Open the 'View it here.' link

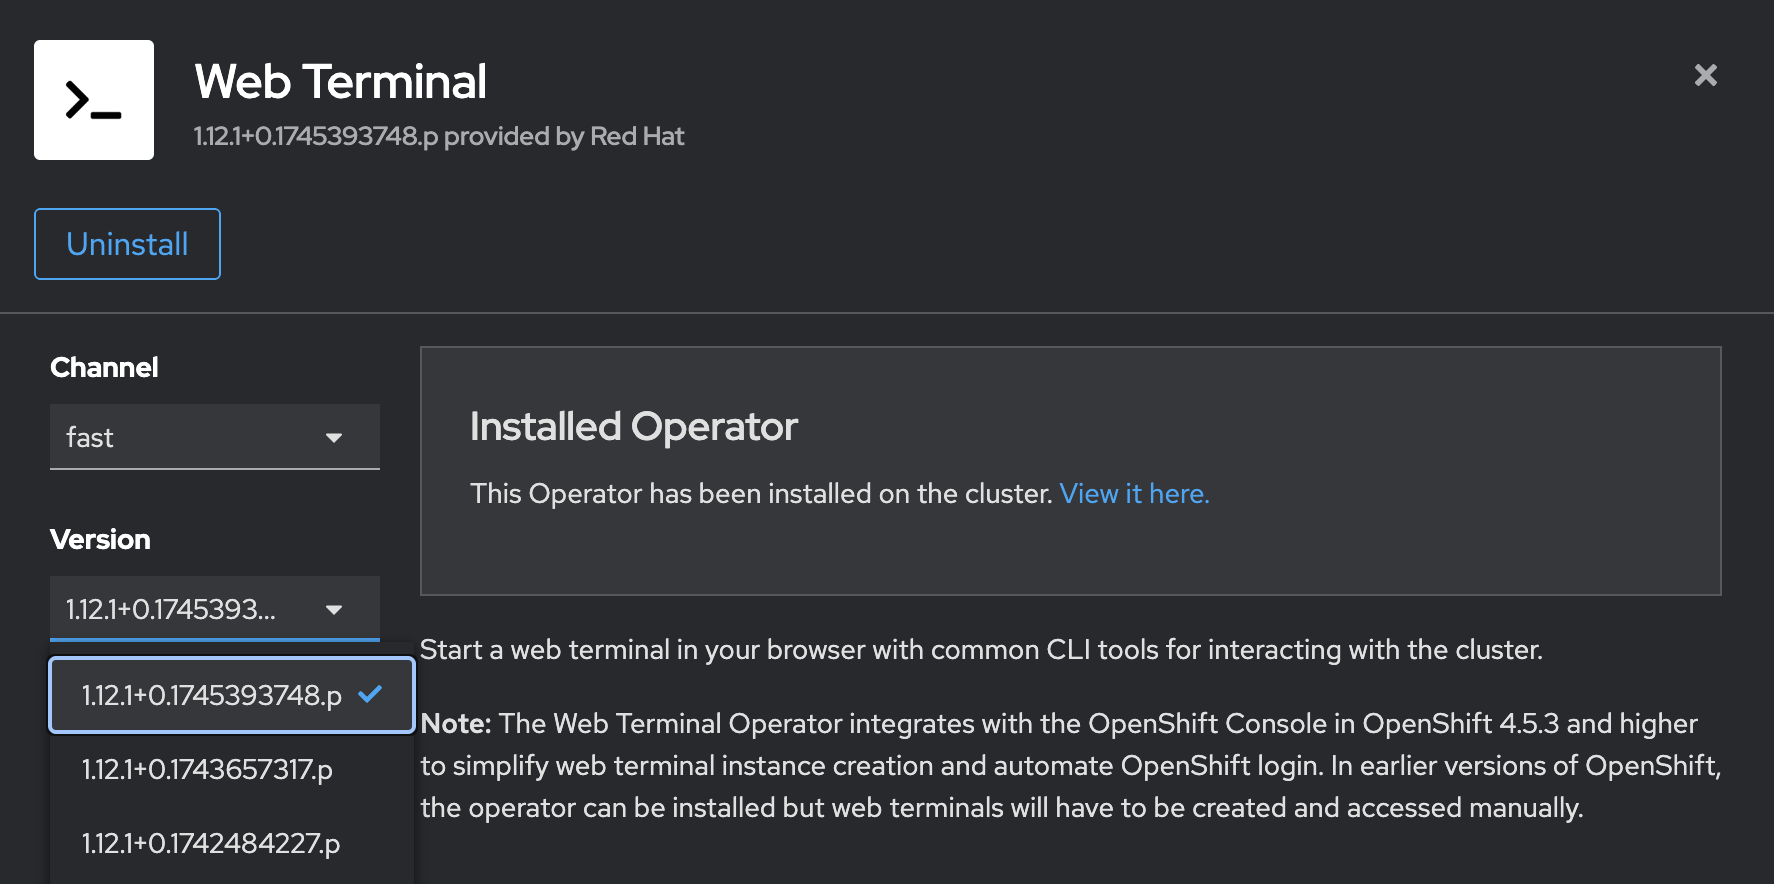pyautogui.click(x=1134, y=494)
